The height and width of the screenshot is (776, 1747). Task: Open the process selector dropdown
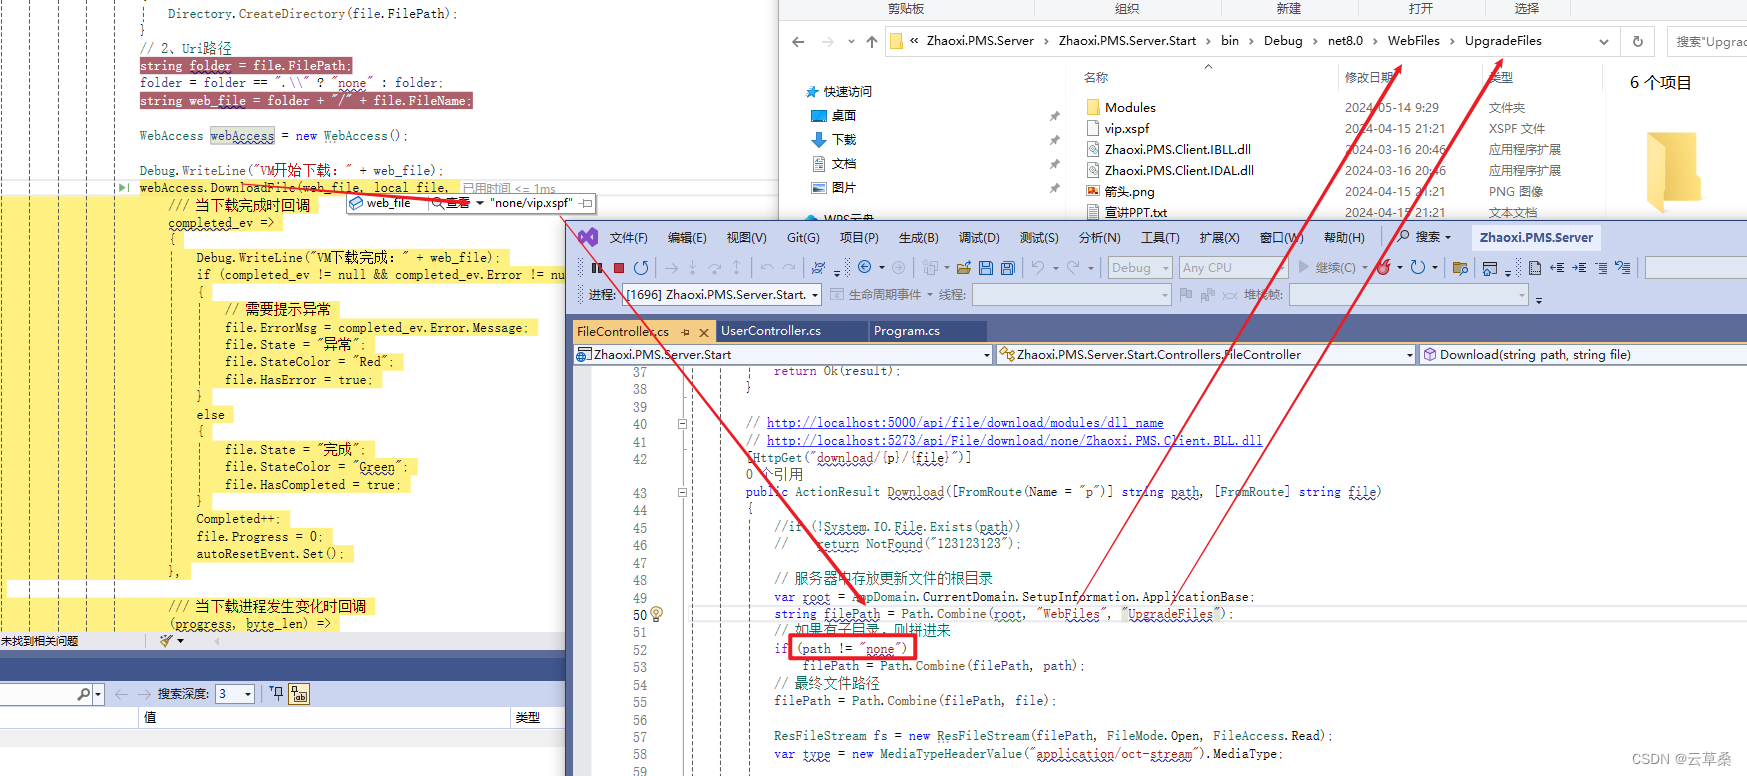point(815,295)
